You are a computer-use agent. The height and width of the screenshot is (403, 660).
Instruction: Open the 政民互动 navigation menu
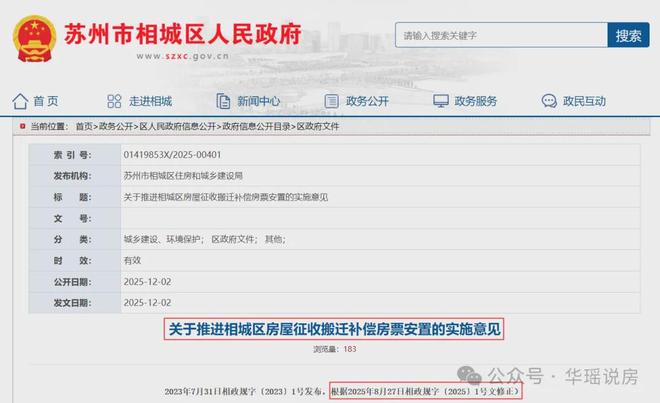tap(584, 101)
